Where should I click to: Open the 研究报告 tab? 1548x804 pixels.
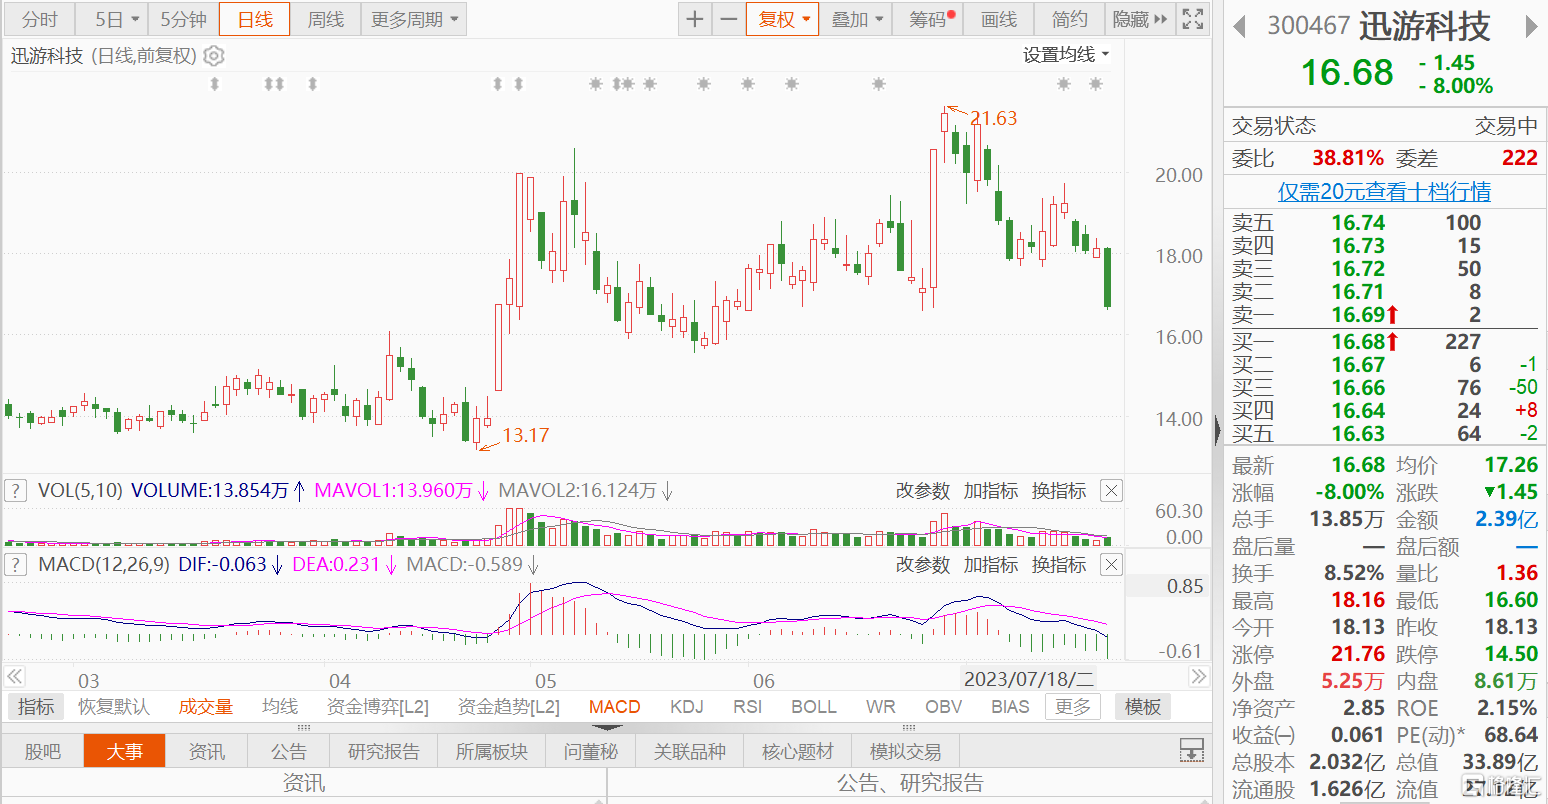click(x=383, y=751)
